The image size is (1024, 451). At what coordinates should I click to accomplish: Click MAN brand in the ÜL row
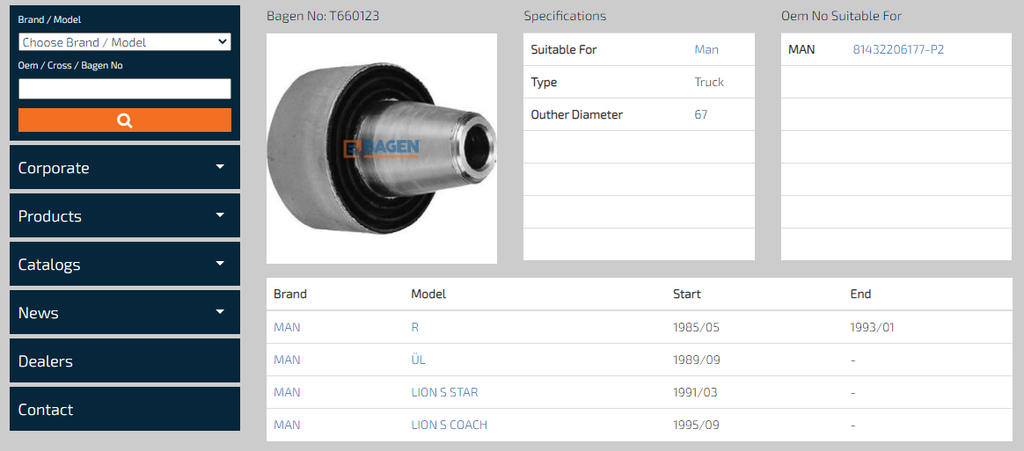click(287, 360)
